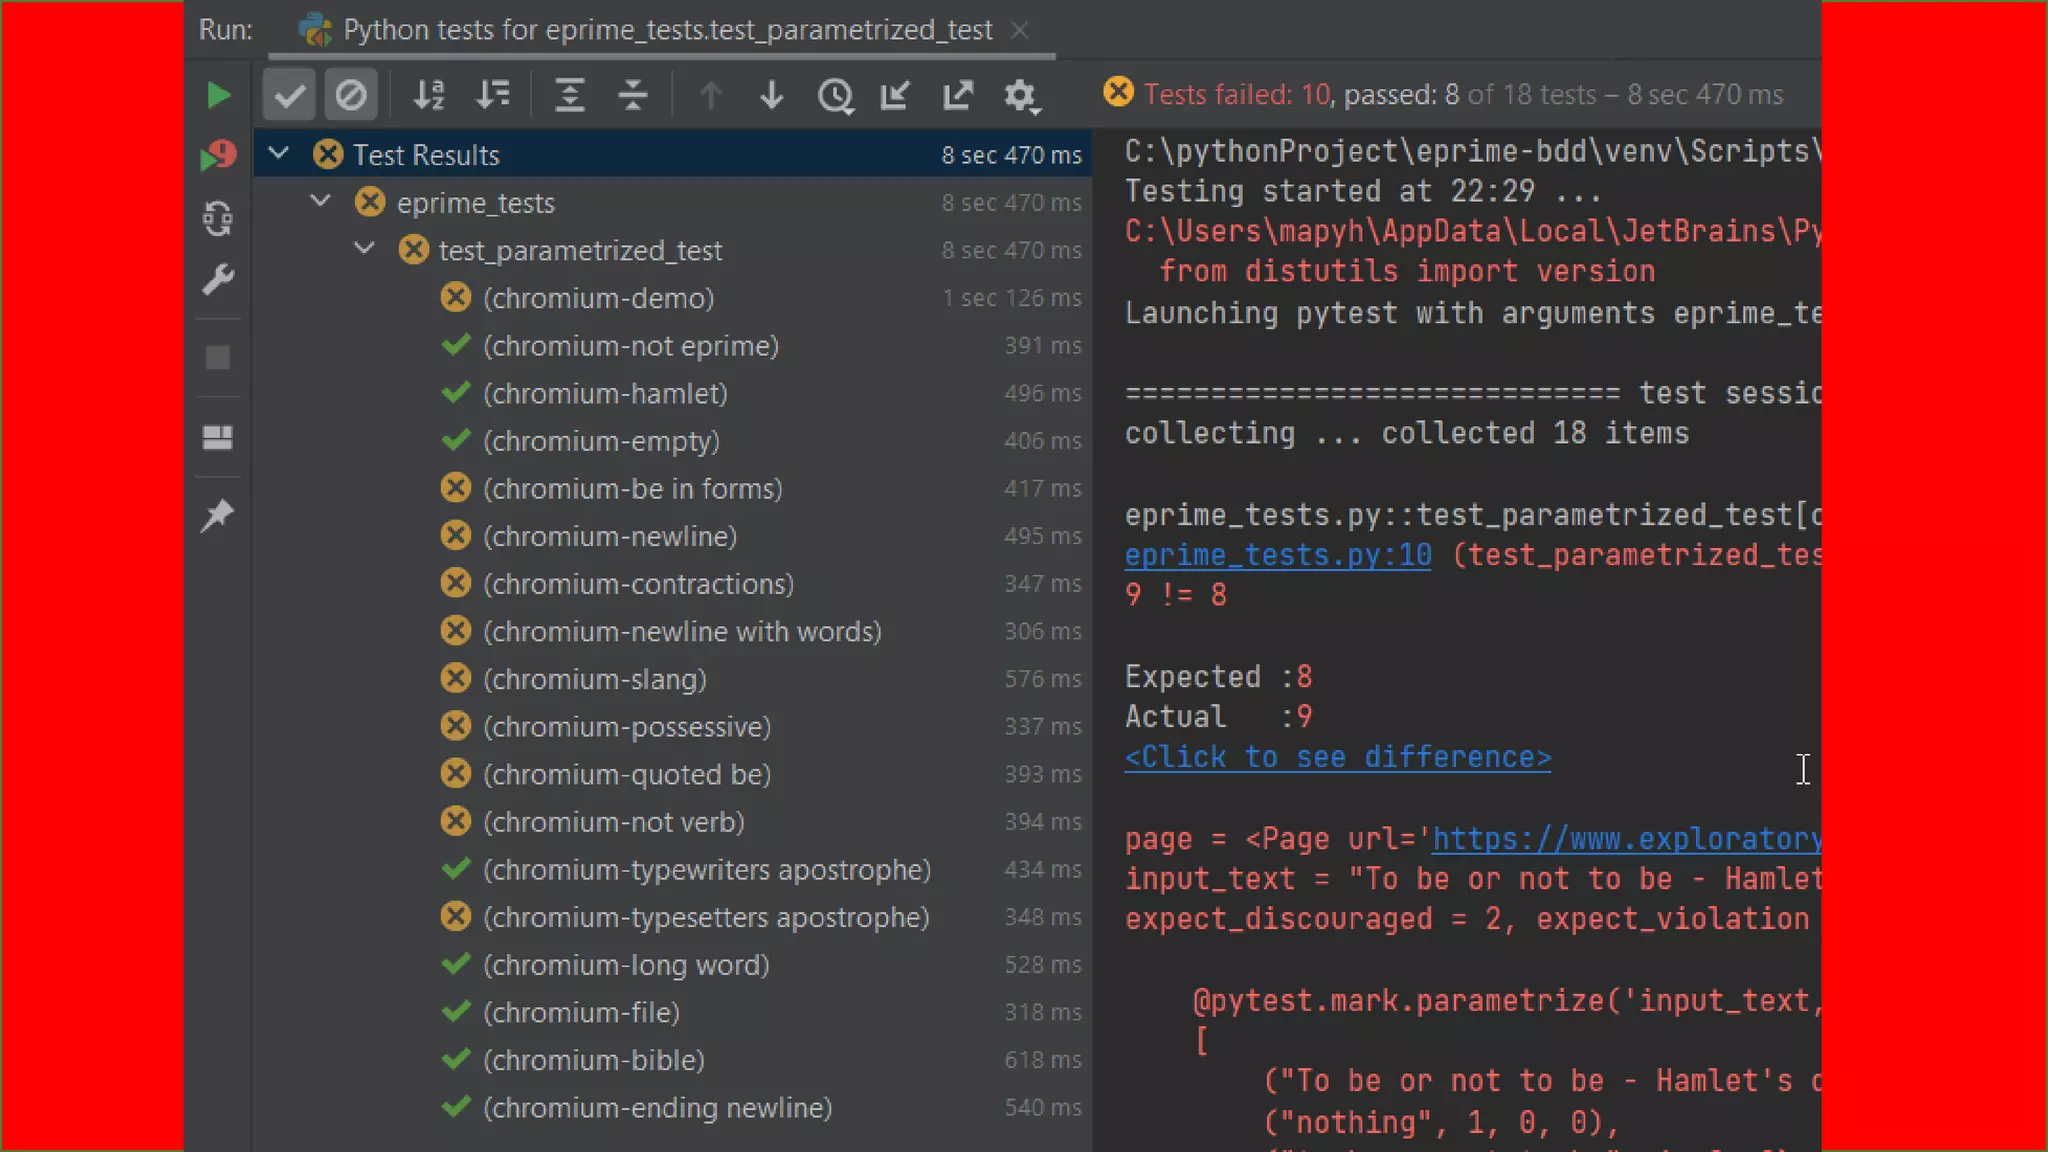Toggle Show Ignored tests button
2048x1152 pixels.
350,95
